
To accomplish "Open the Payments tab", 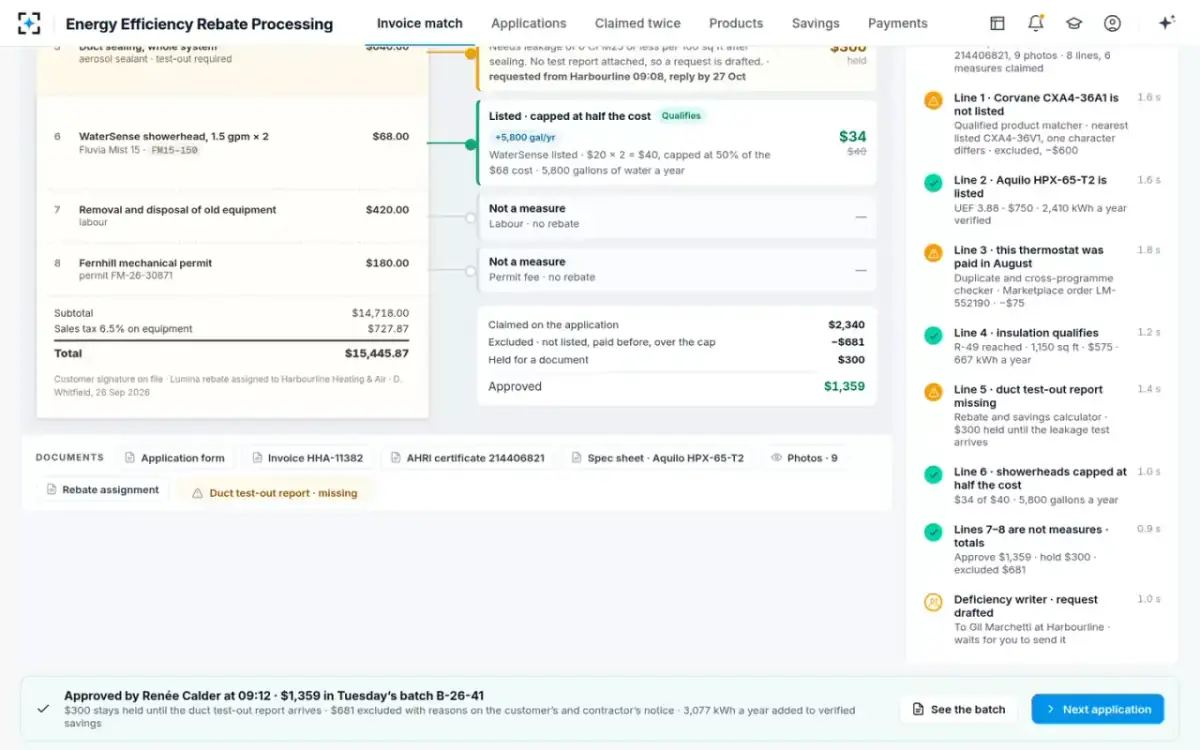I will click(897, 23).
